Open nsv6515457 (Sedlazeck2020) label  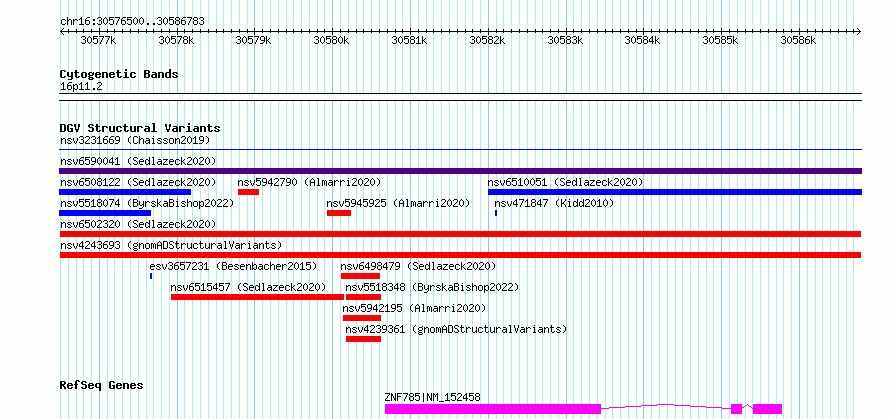[x=249, y=287]
